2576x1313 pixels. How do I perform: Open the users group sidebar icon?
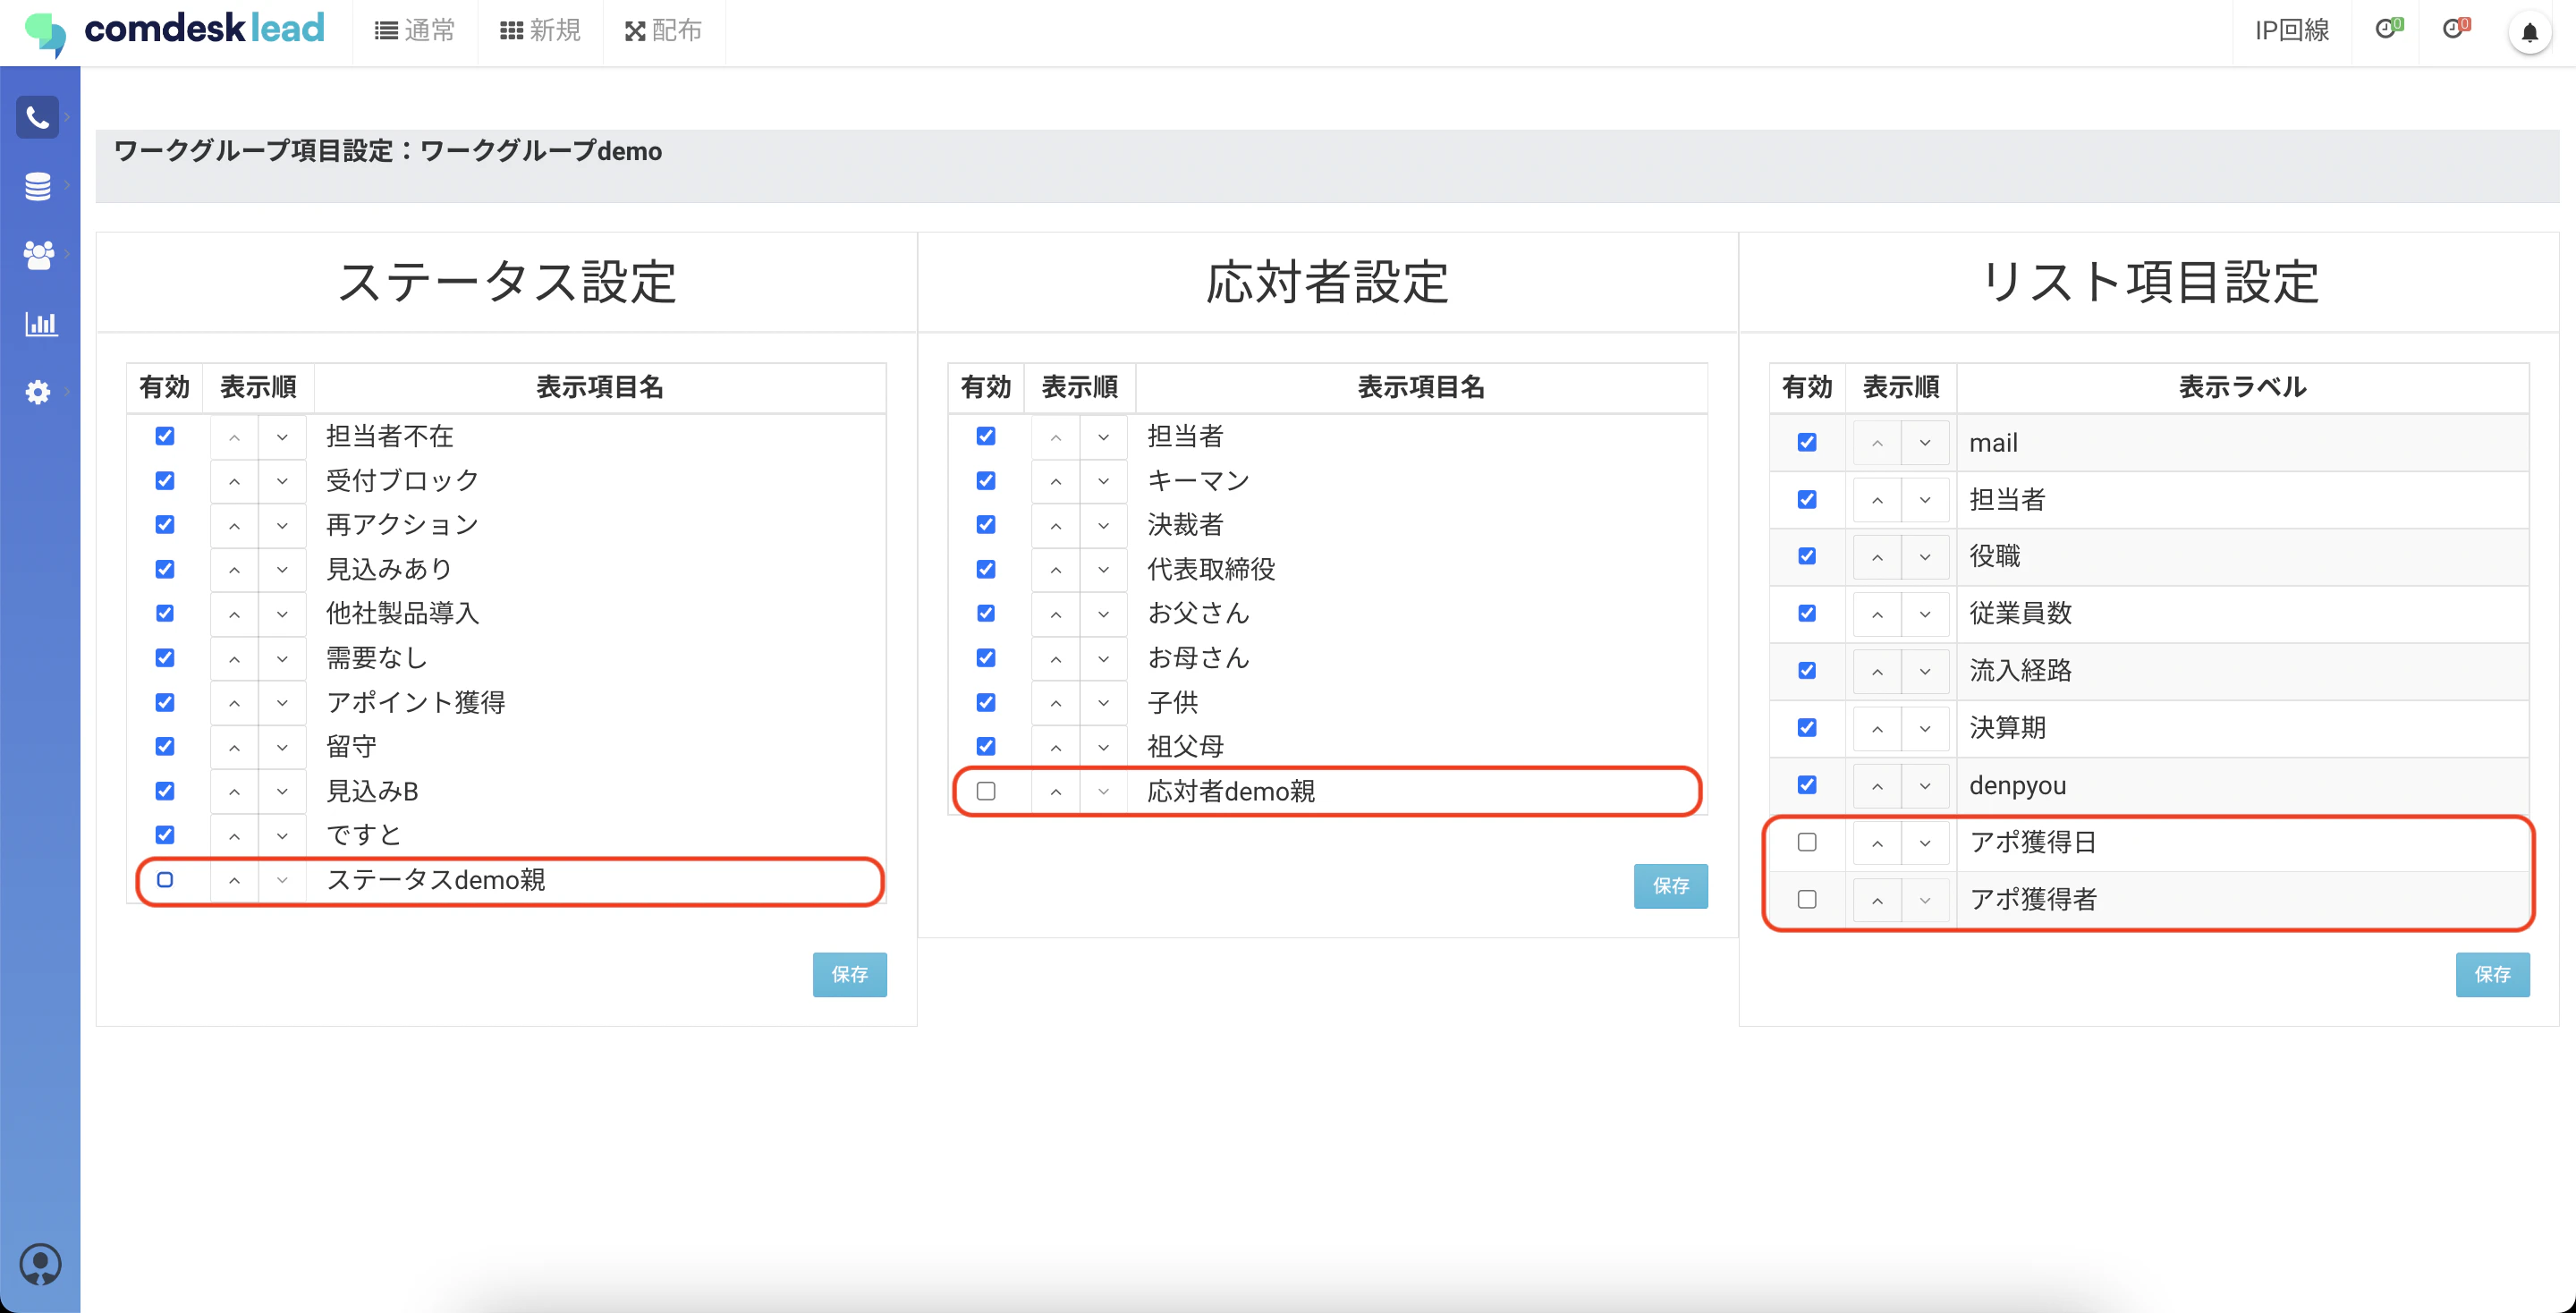[x=38, y=254]
